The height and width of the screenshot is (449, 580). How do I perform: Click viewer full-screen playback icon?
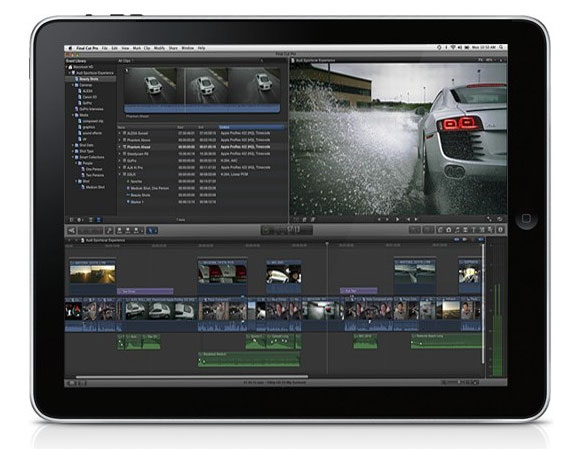(x=489, y=219)
